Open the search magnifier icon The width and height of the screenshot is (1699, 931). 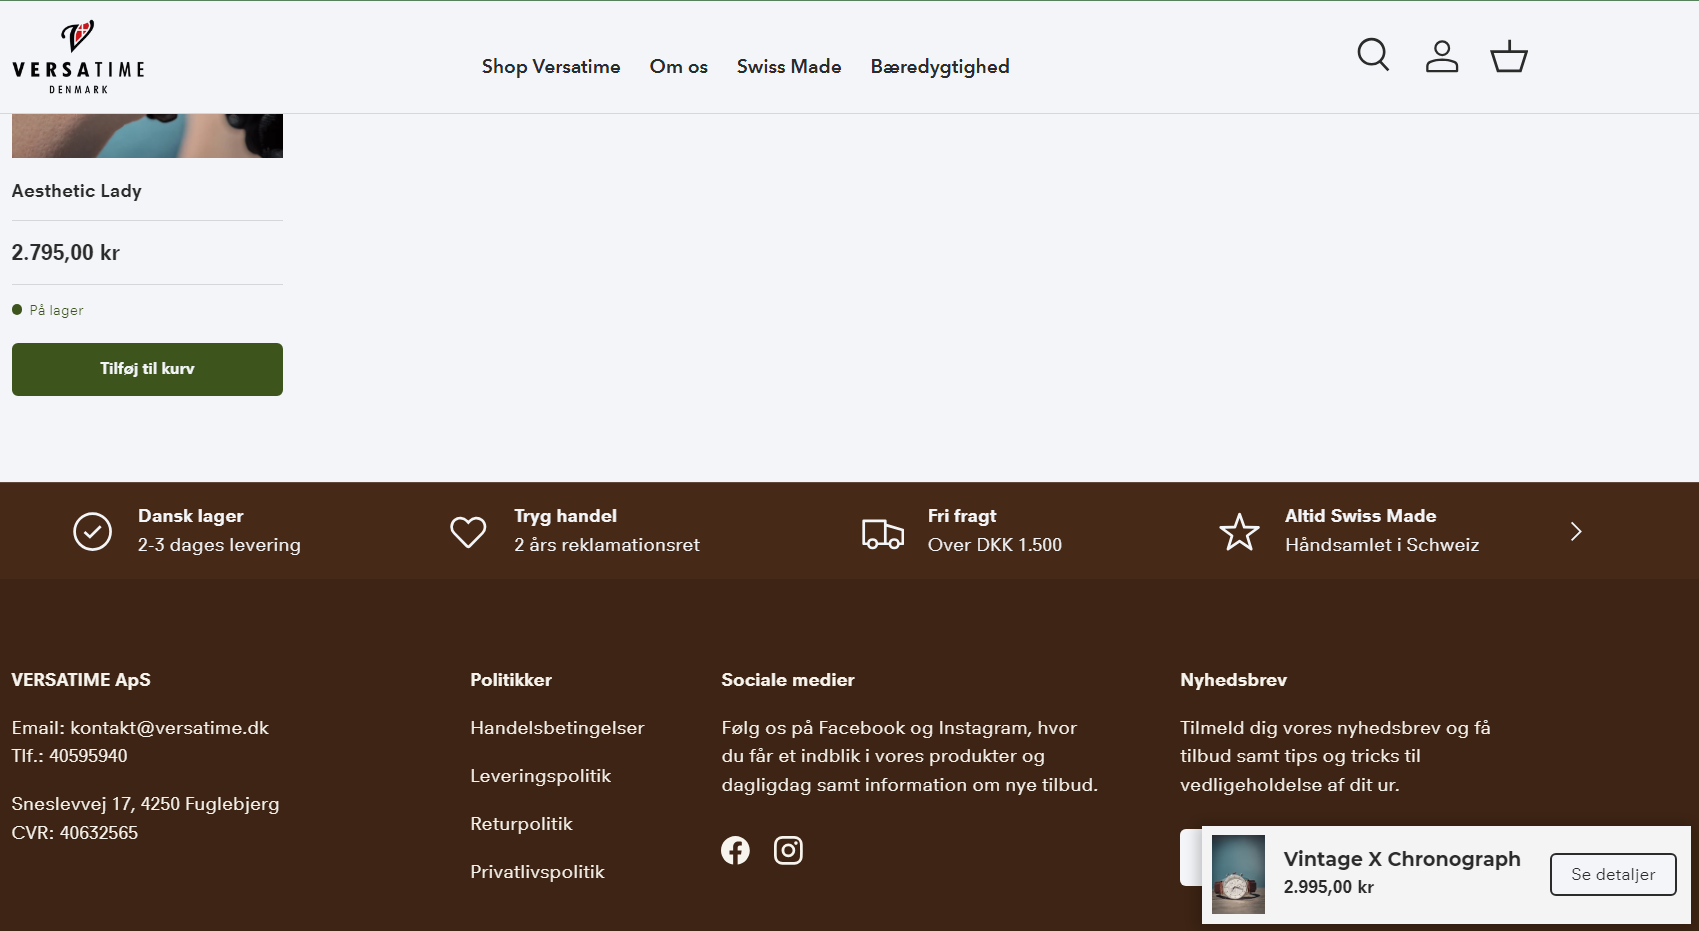(1373, 55)
